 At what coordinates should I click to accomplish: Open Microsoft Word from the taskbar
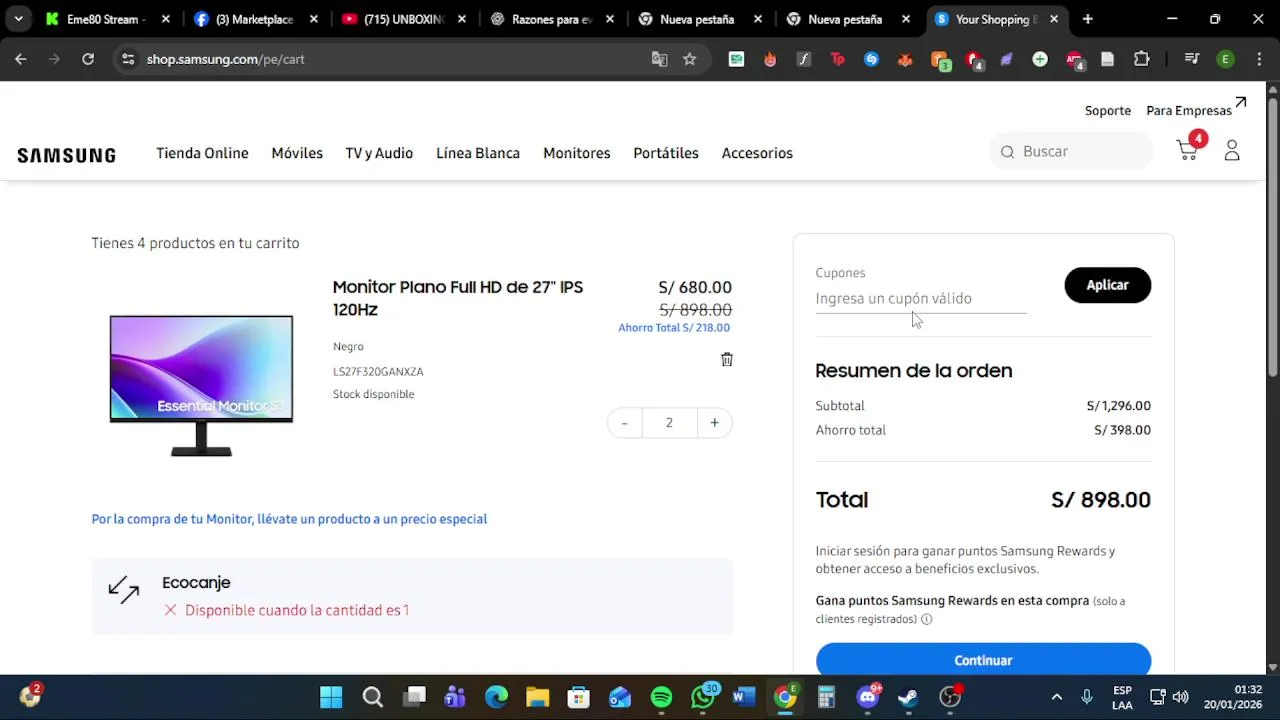(744, 697)
